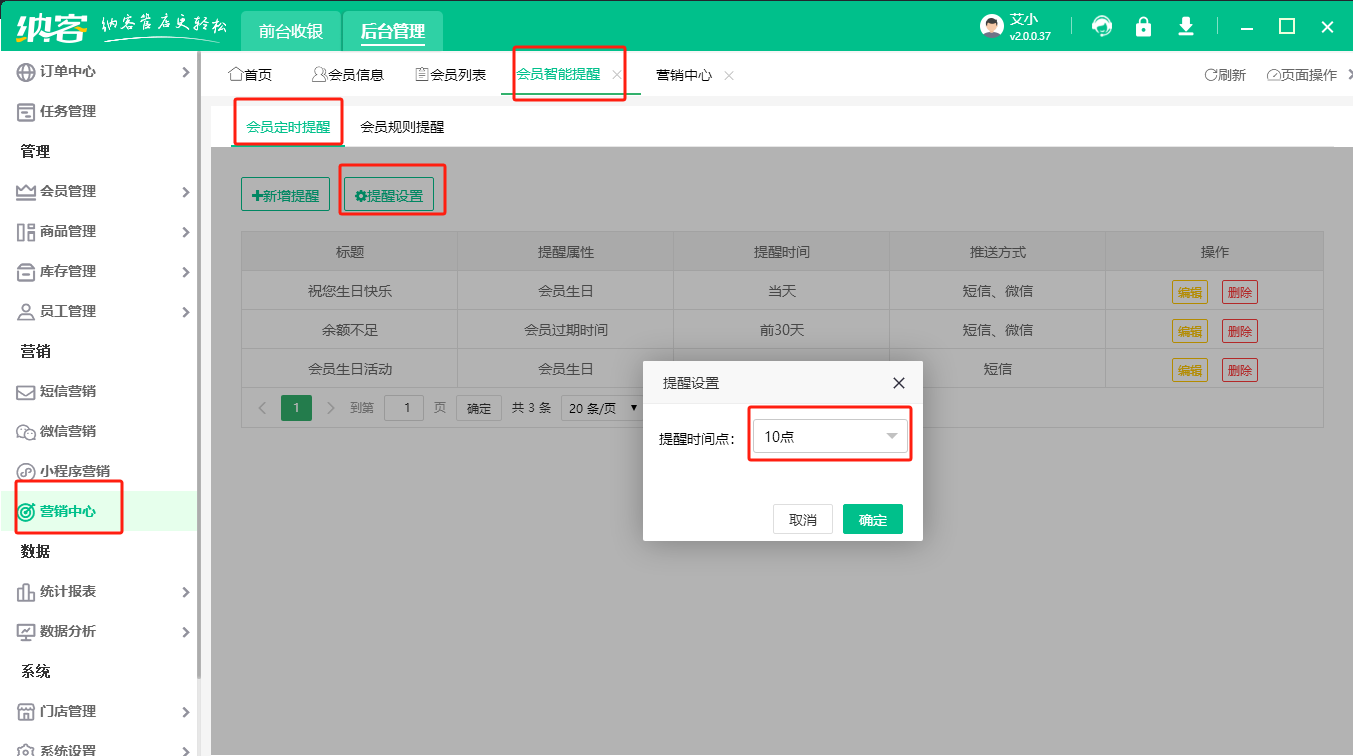Click the lock screen icon

point(1143,26)
